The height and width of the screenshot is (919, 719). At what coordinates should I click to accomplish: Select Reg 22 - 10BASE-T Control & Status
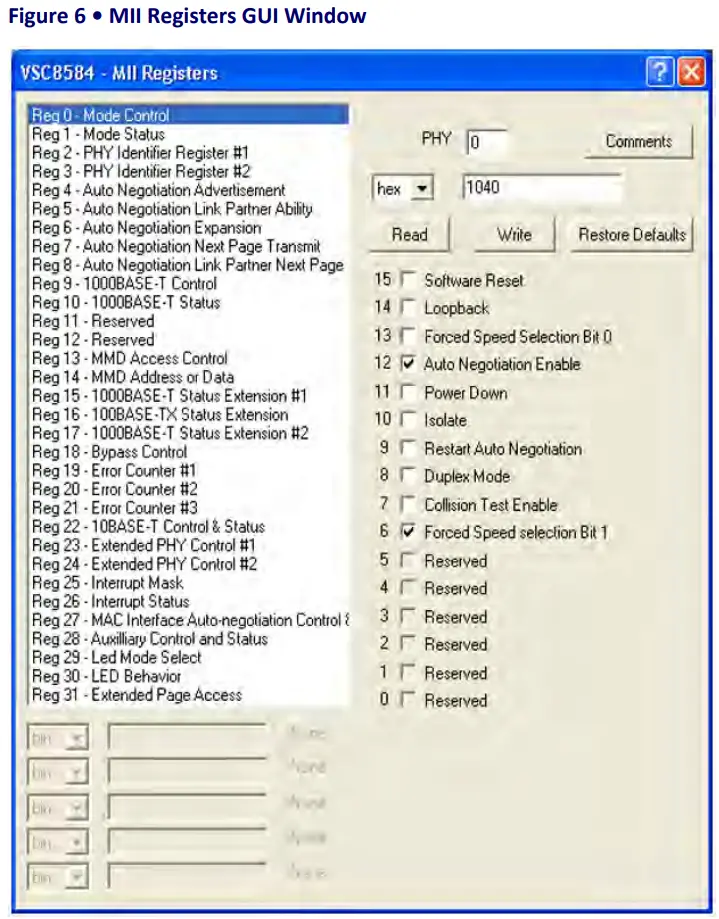pyautogui.click(x=189, y=526)
